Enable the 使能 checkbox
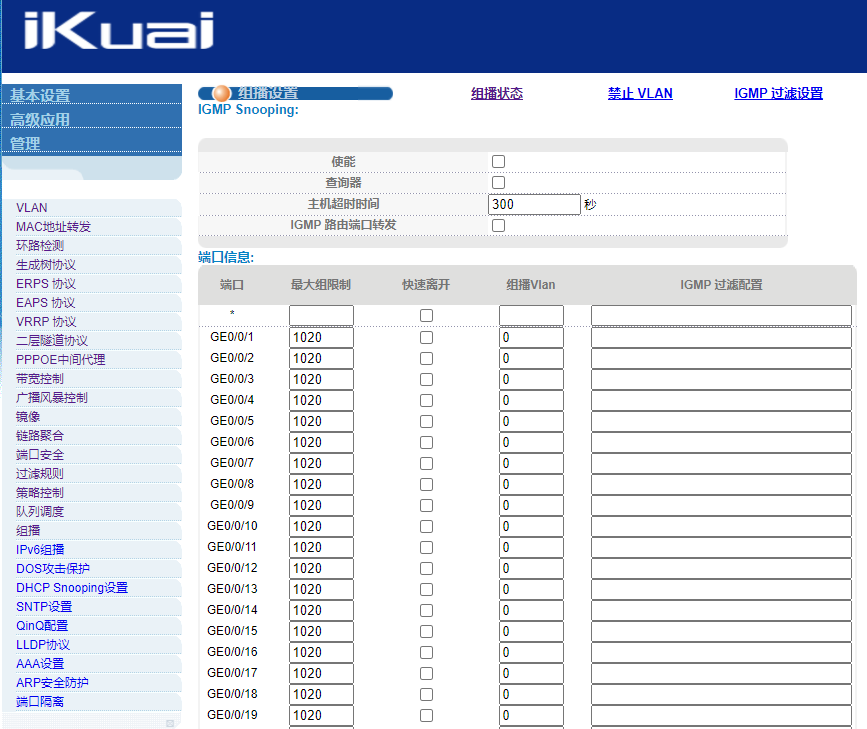Viewport: 867px width, 729px height. click(x=498, y=162)
